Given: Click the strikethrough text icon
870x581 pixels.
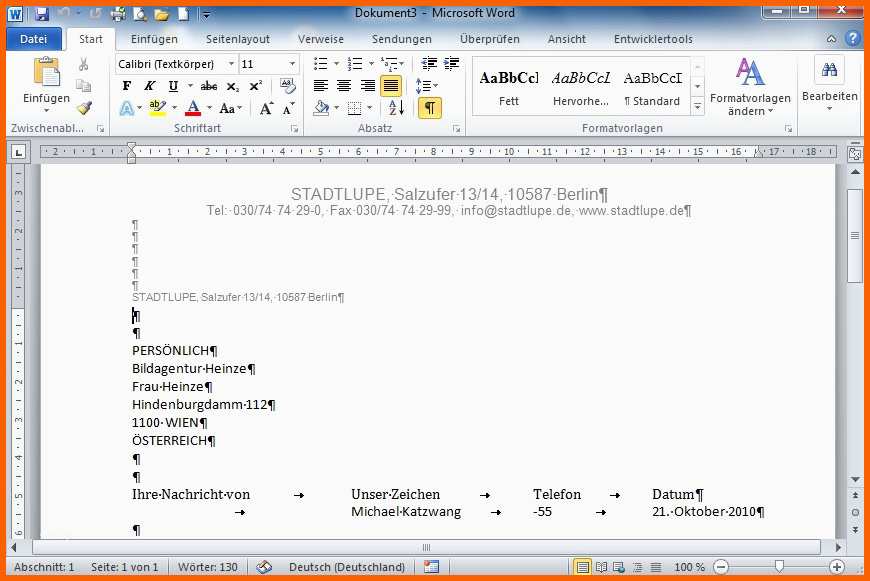Looking at the screenshot, I should pos(209,86).
